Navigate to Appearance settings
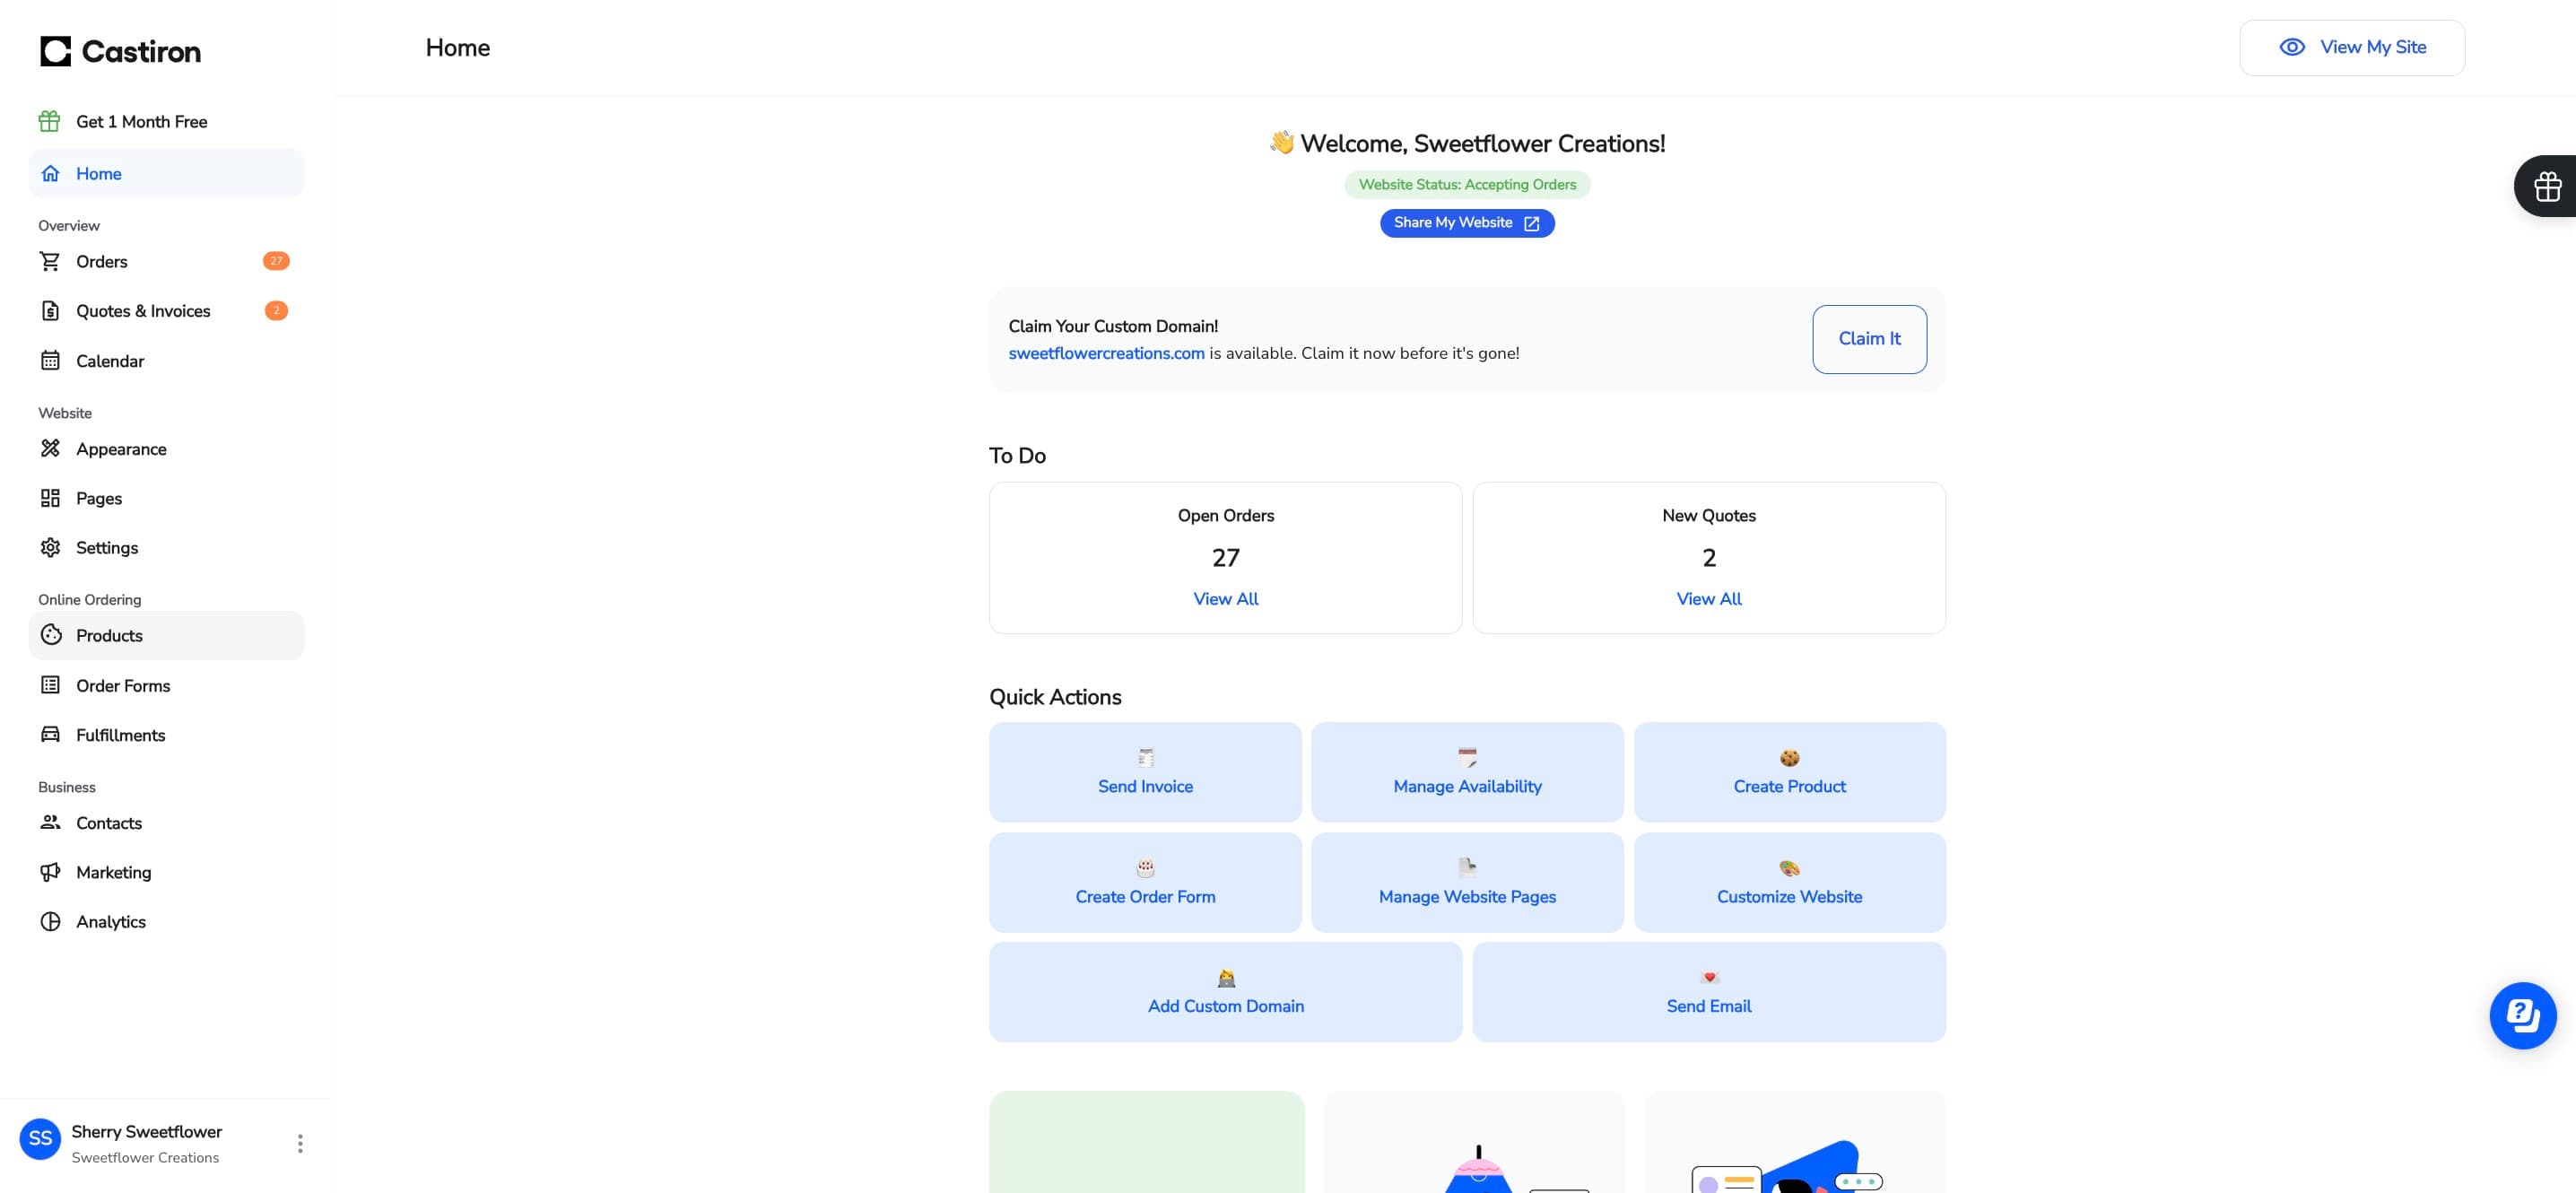 pyautogui.click(x=166, y=449)
